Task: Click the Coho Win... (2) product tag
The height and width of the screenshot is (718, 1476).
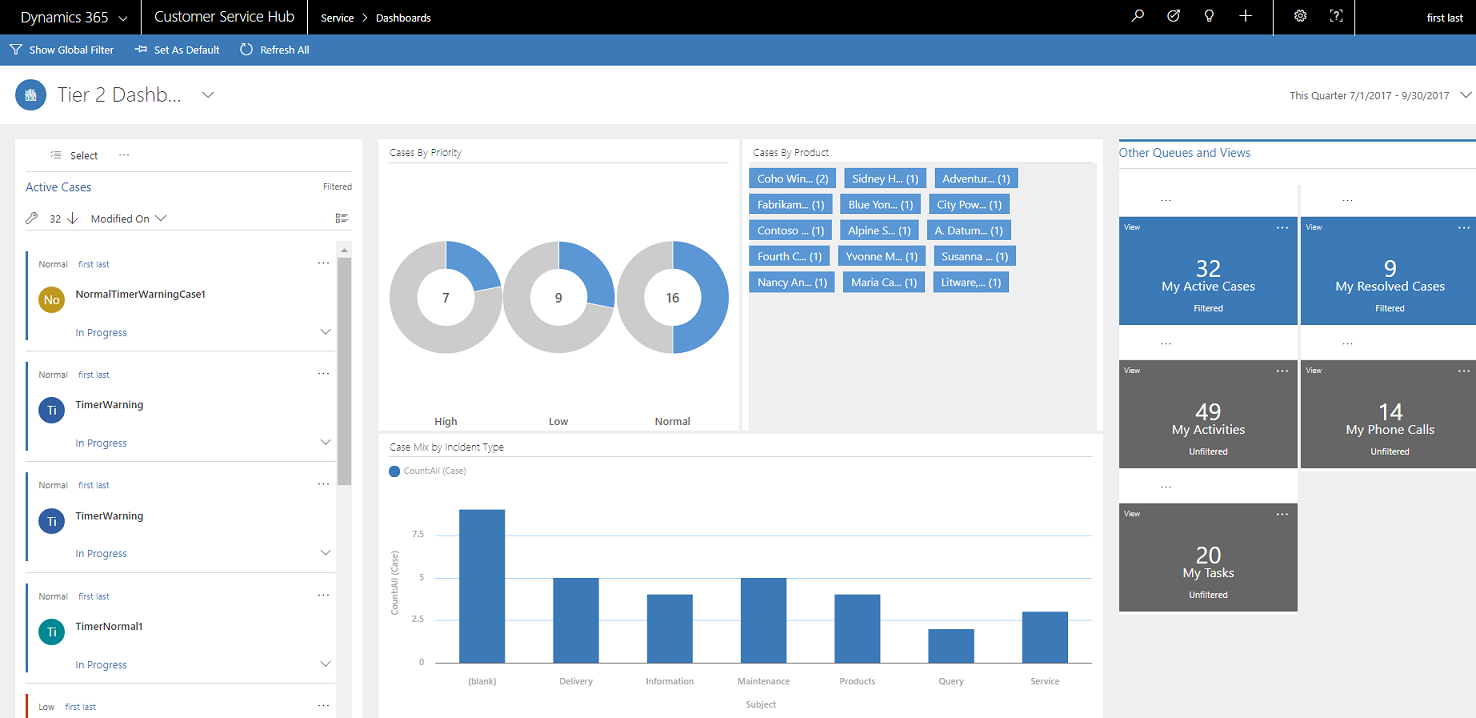Action: point(791,178)
